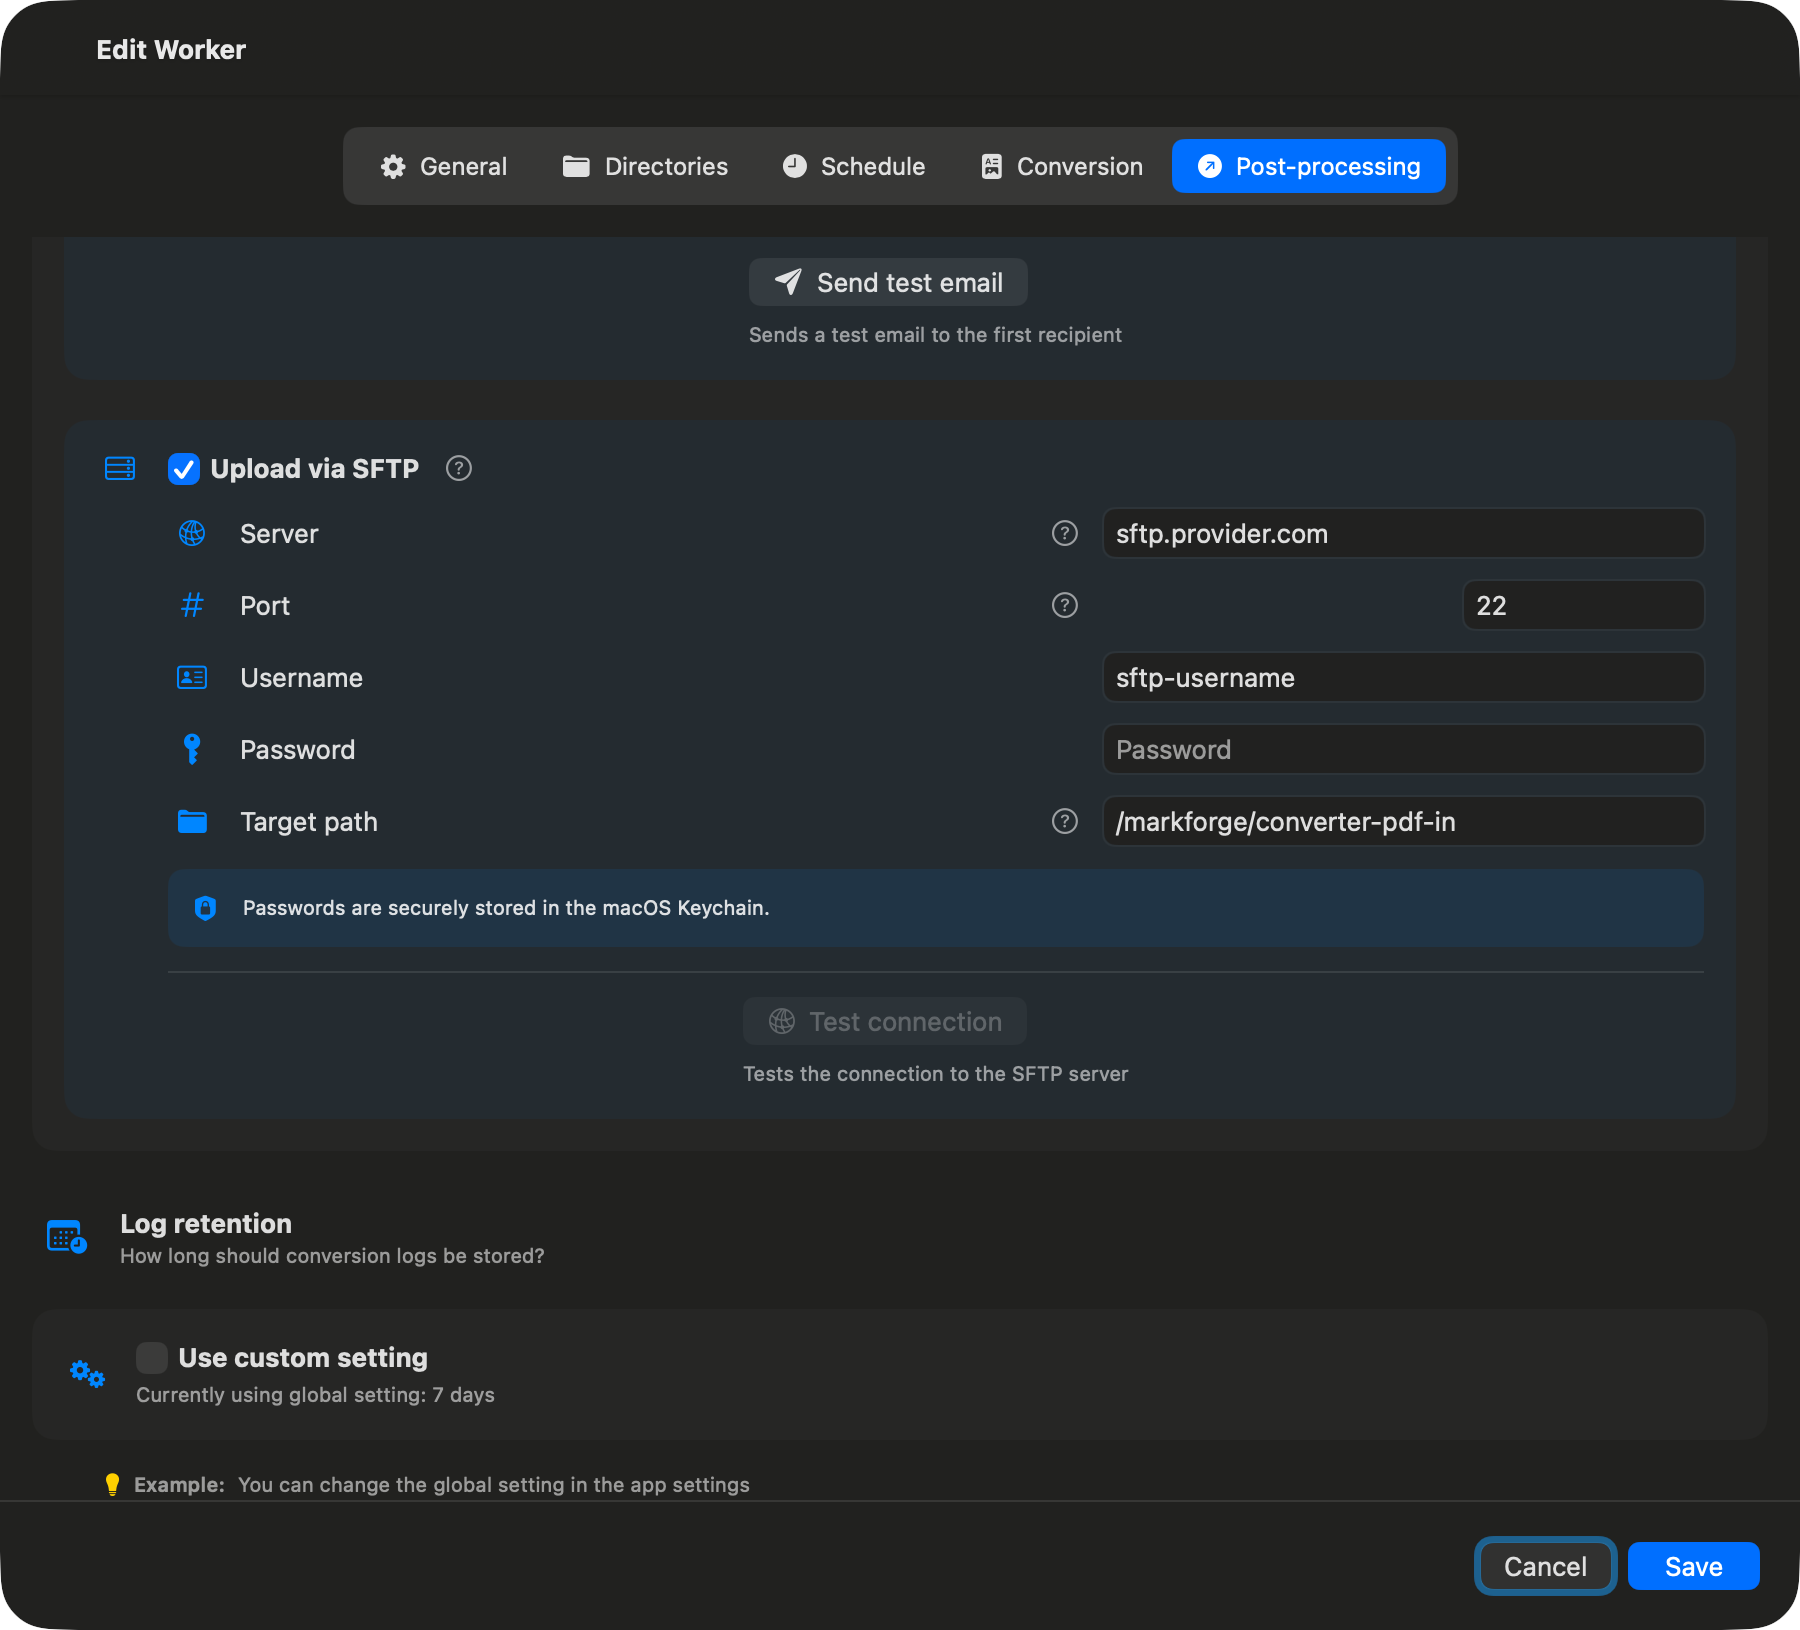Select the Post-processing tab
Screen dimensions: 1800x1630
1309,166
